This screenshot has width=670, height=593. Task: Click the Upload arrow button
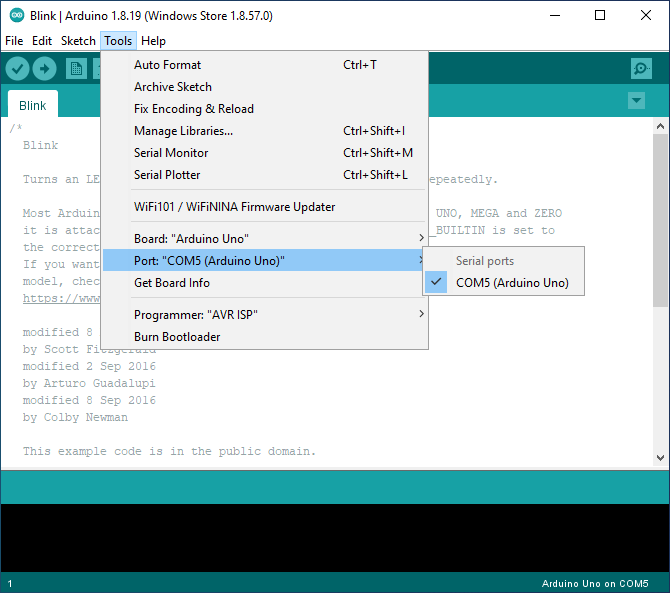tap(44, 69)
